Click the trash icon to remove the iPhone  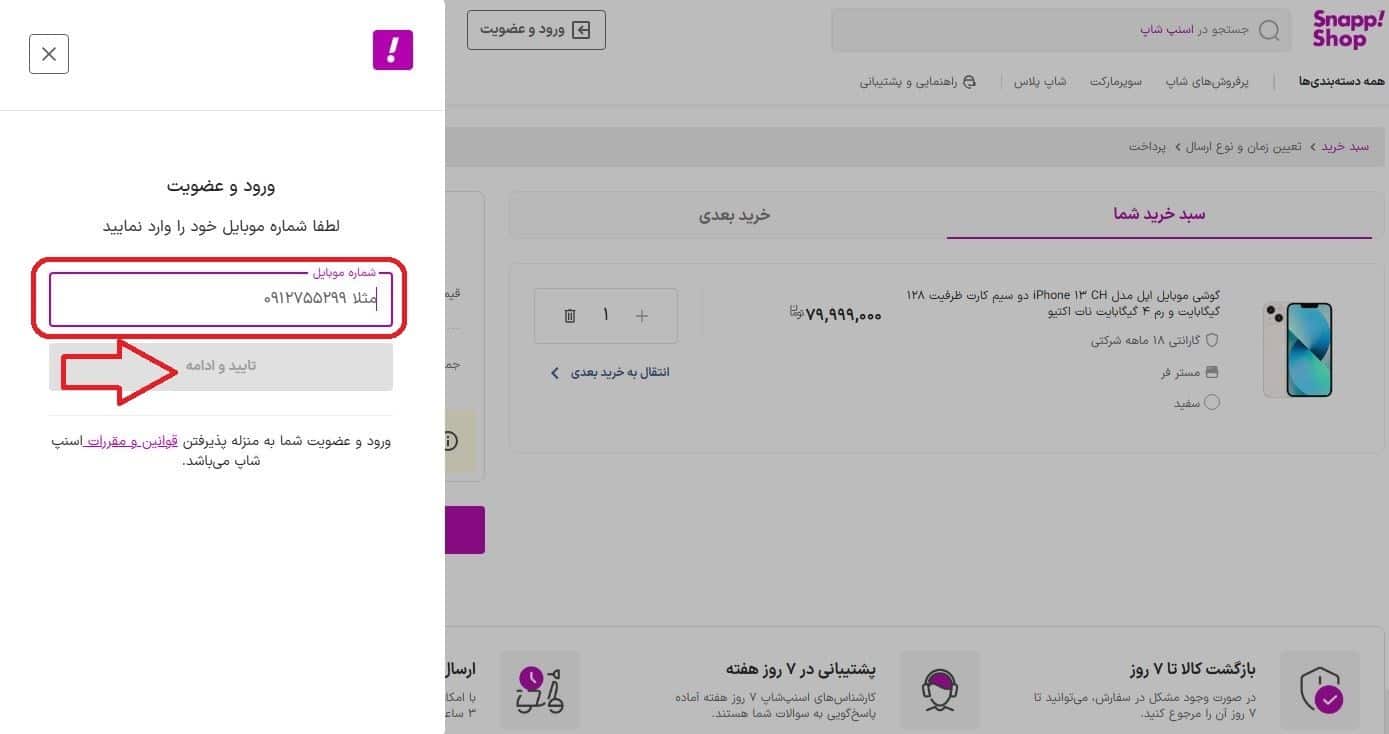point(569,315)
